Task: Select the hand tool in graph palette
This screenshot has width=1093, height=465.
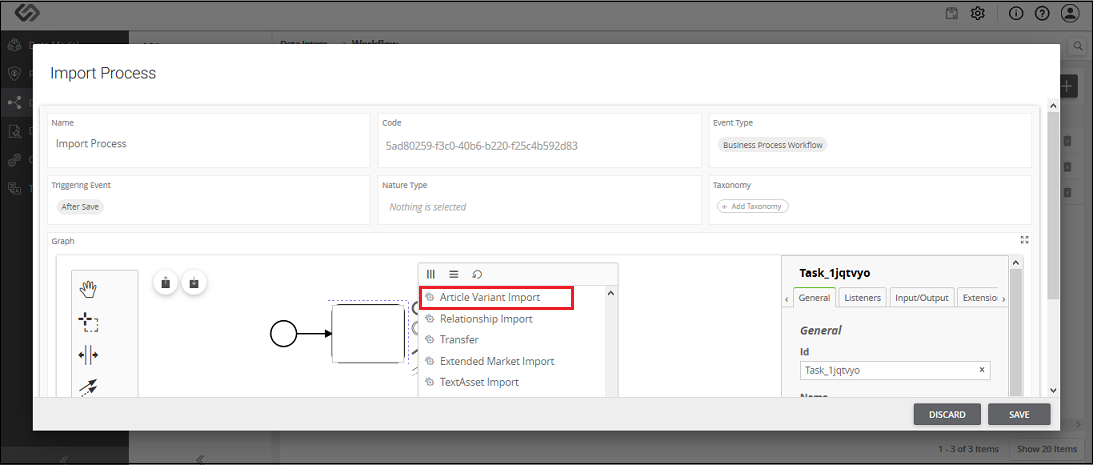Action: point(89,289)
